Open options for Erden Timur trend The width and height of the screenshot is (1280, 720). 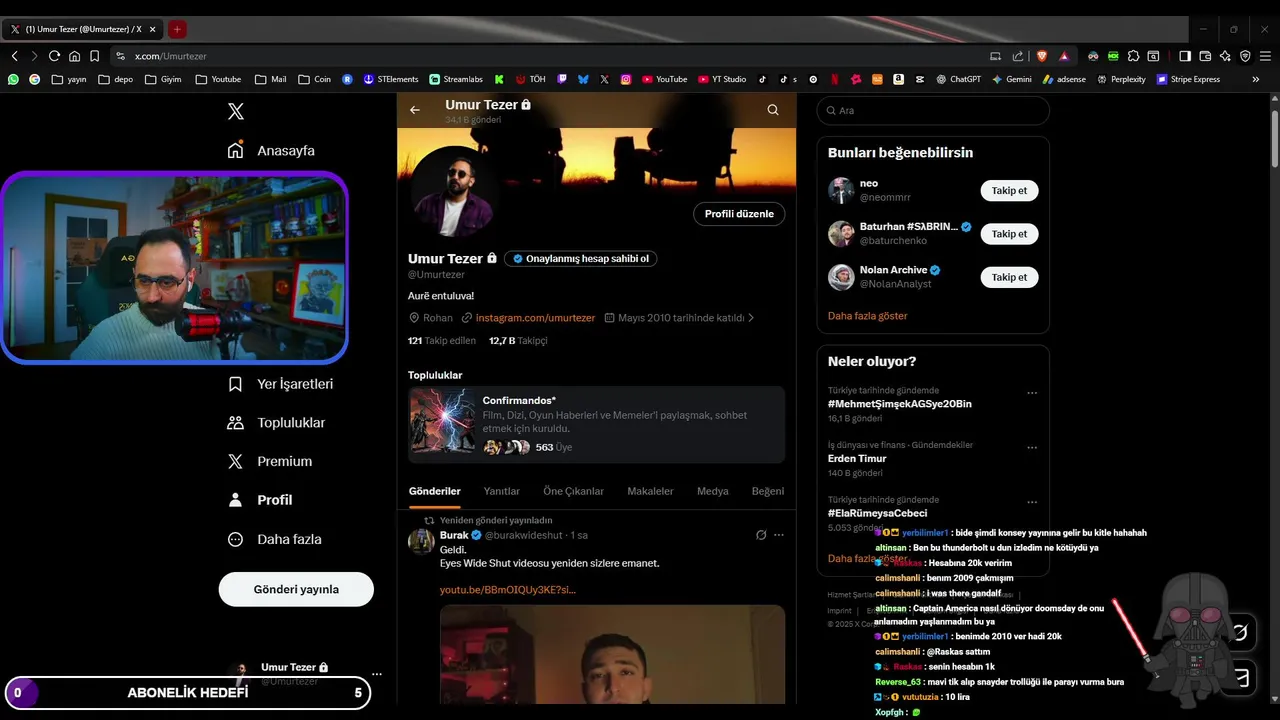point(1032,447)
